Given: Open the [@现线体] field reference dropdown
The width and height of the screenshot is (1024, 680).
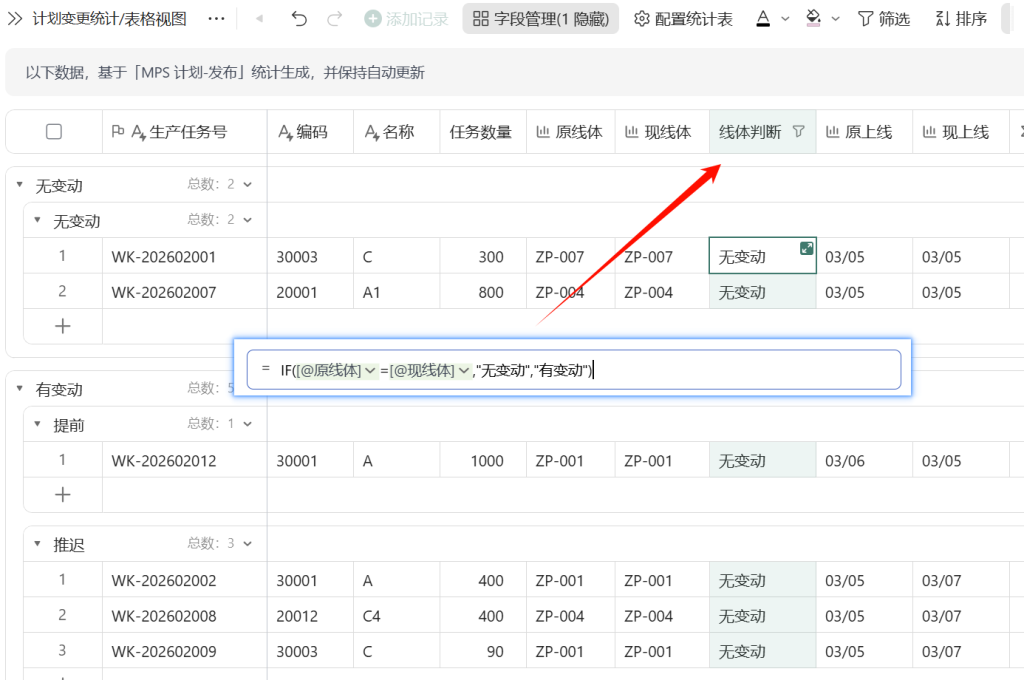Looking at the screenshot, I should coord(464,371).
